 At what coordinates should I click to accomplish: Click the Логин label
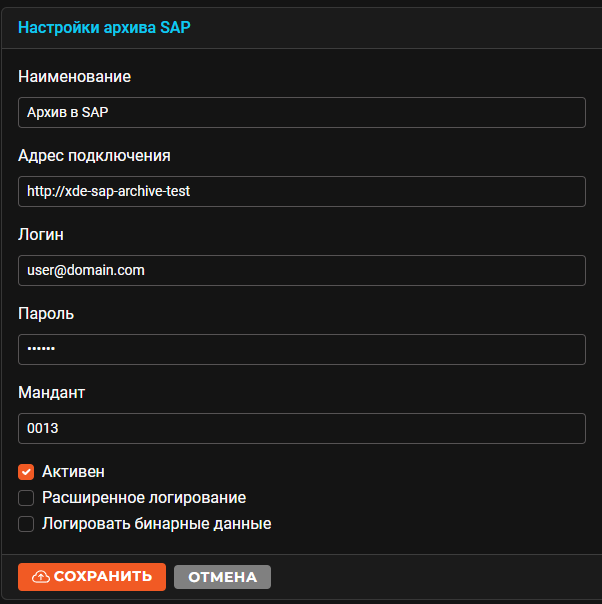click(41, 235)
